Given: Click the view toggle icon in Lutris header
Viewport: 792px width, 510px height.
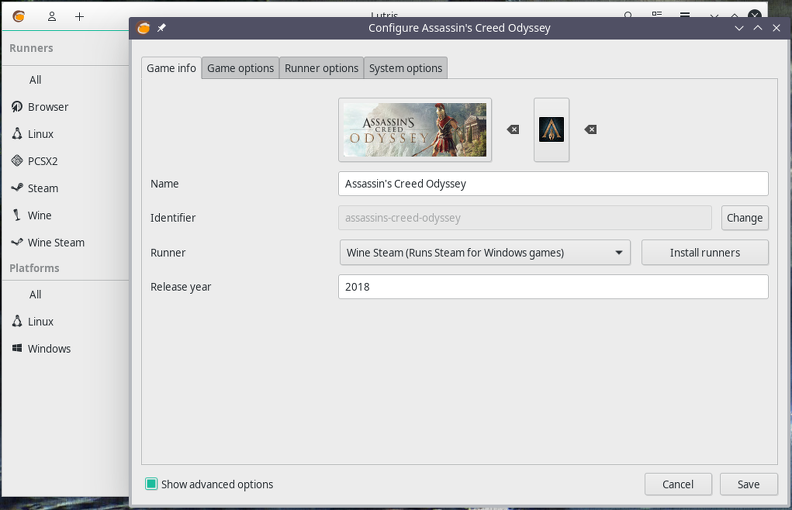Looking at the screenshot, I should tap(657, 15).
